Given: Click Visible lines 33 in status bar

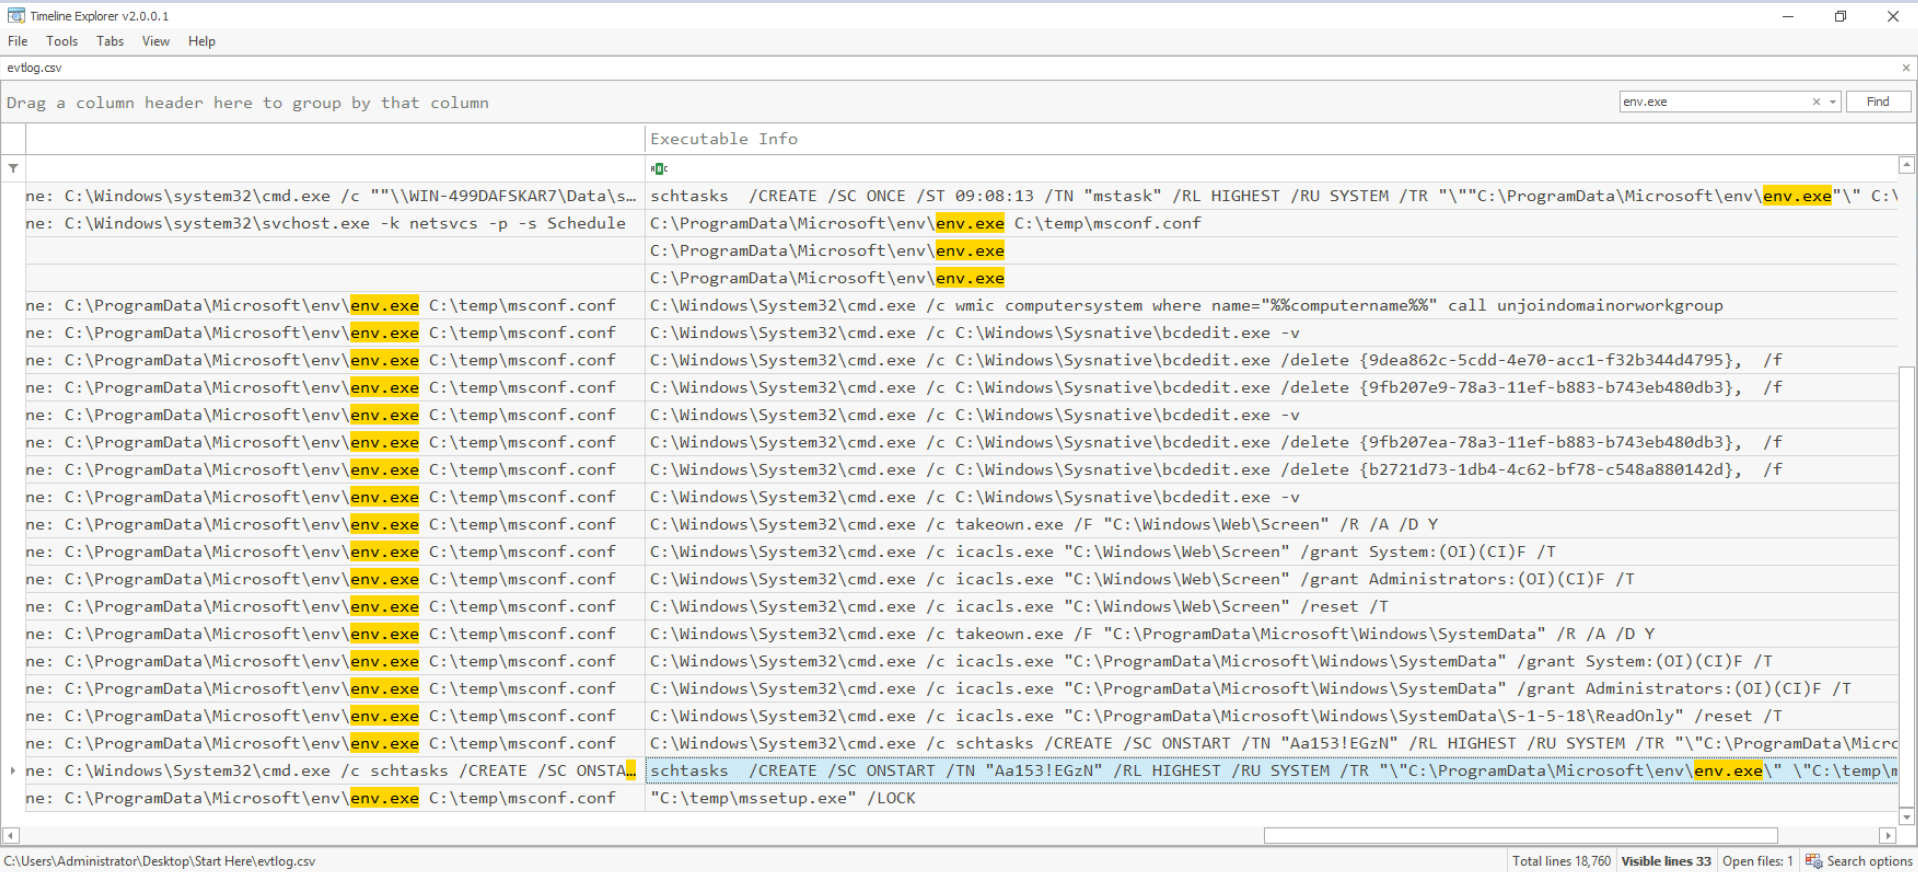Looking at the screenshot, I should (x=1666, y=861).
